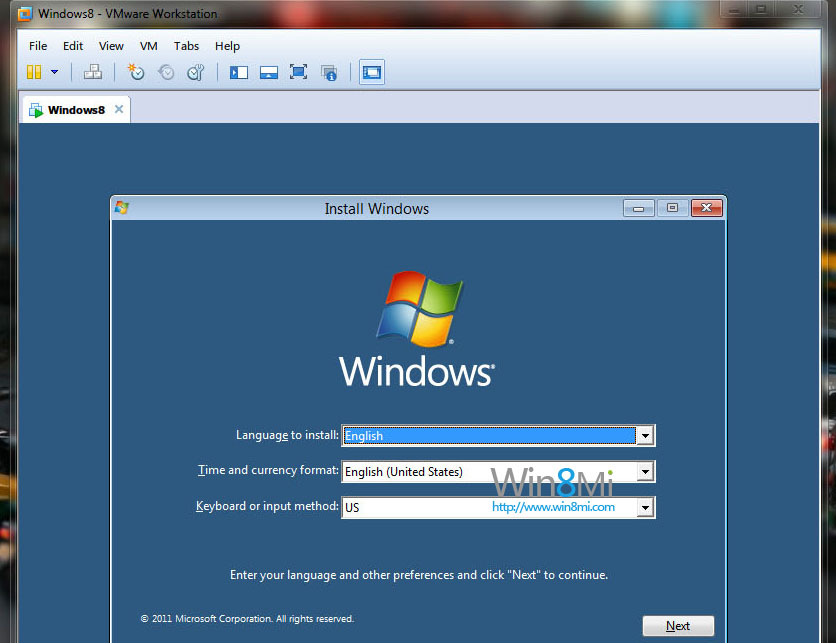
Task: Expand the Keyboard or input method dropdown
Action: [x=645, y=507]
